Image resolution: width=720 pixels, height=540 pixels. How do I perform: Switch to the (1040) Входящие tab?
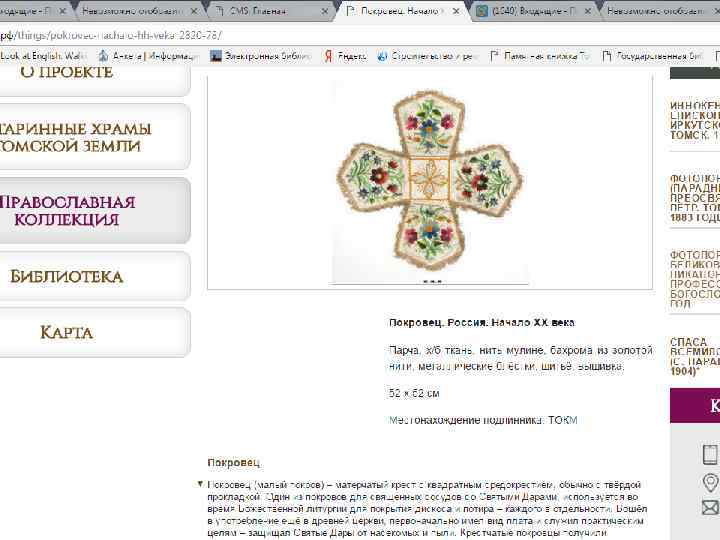(x=533, y=11)
